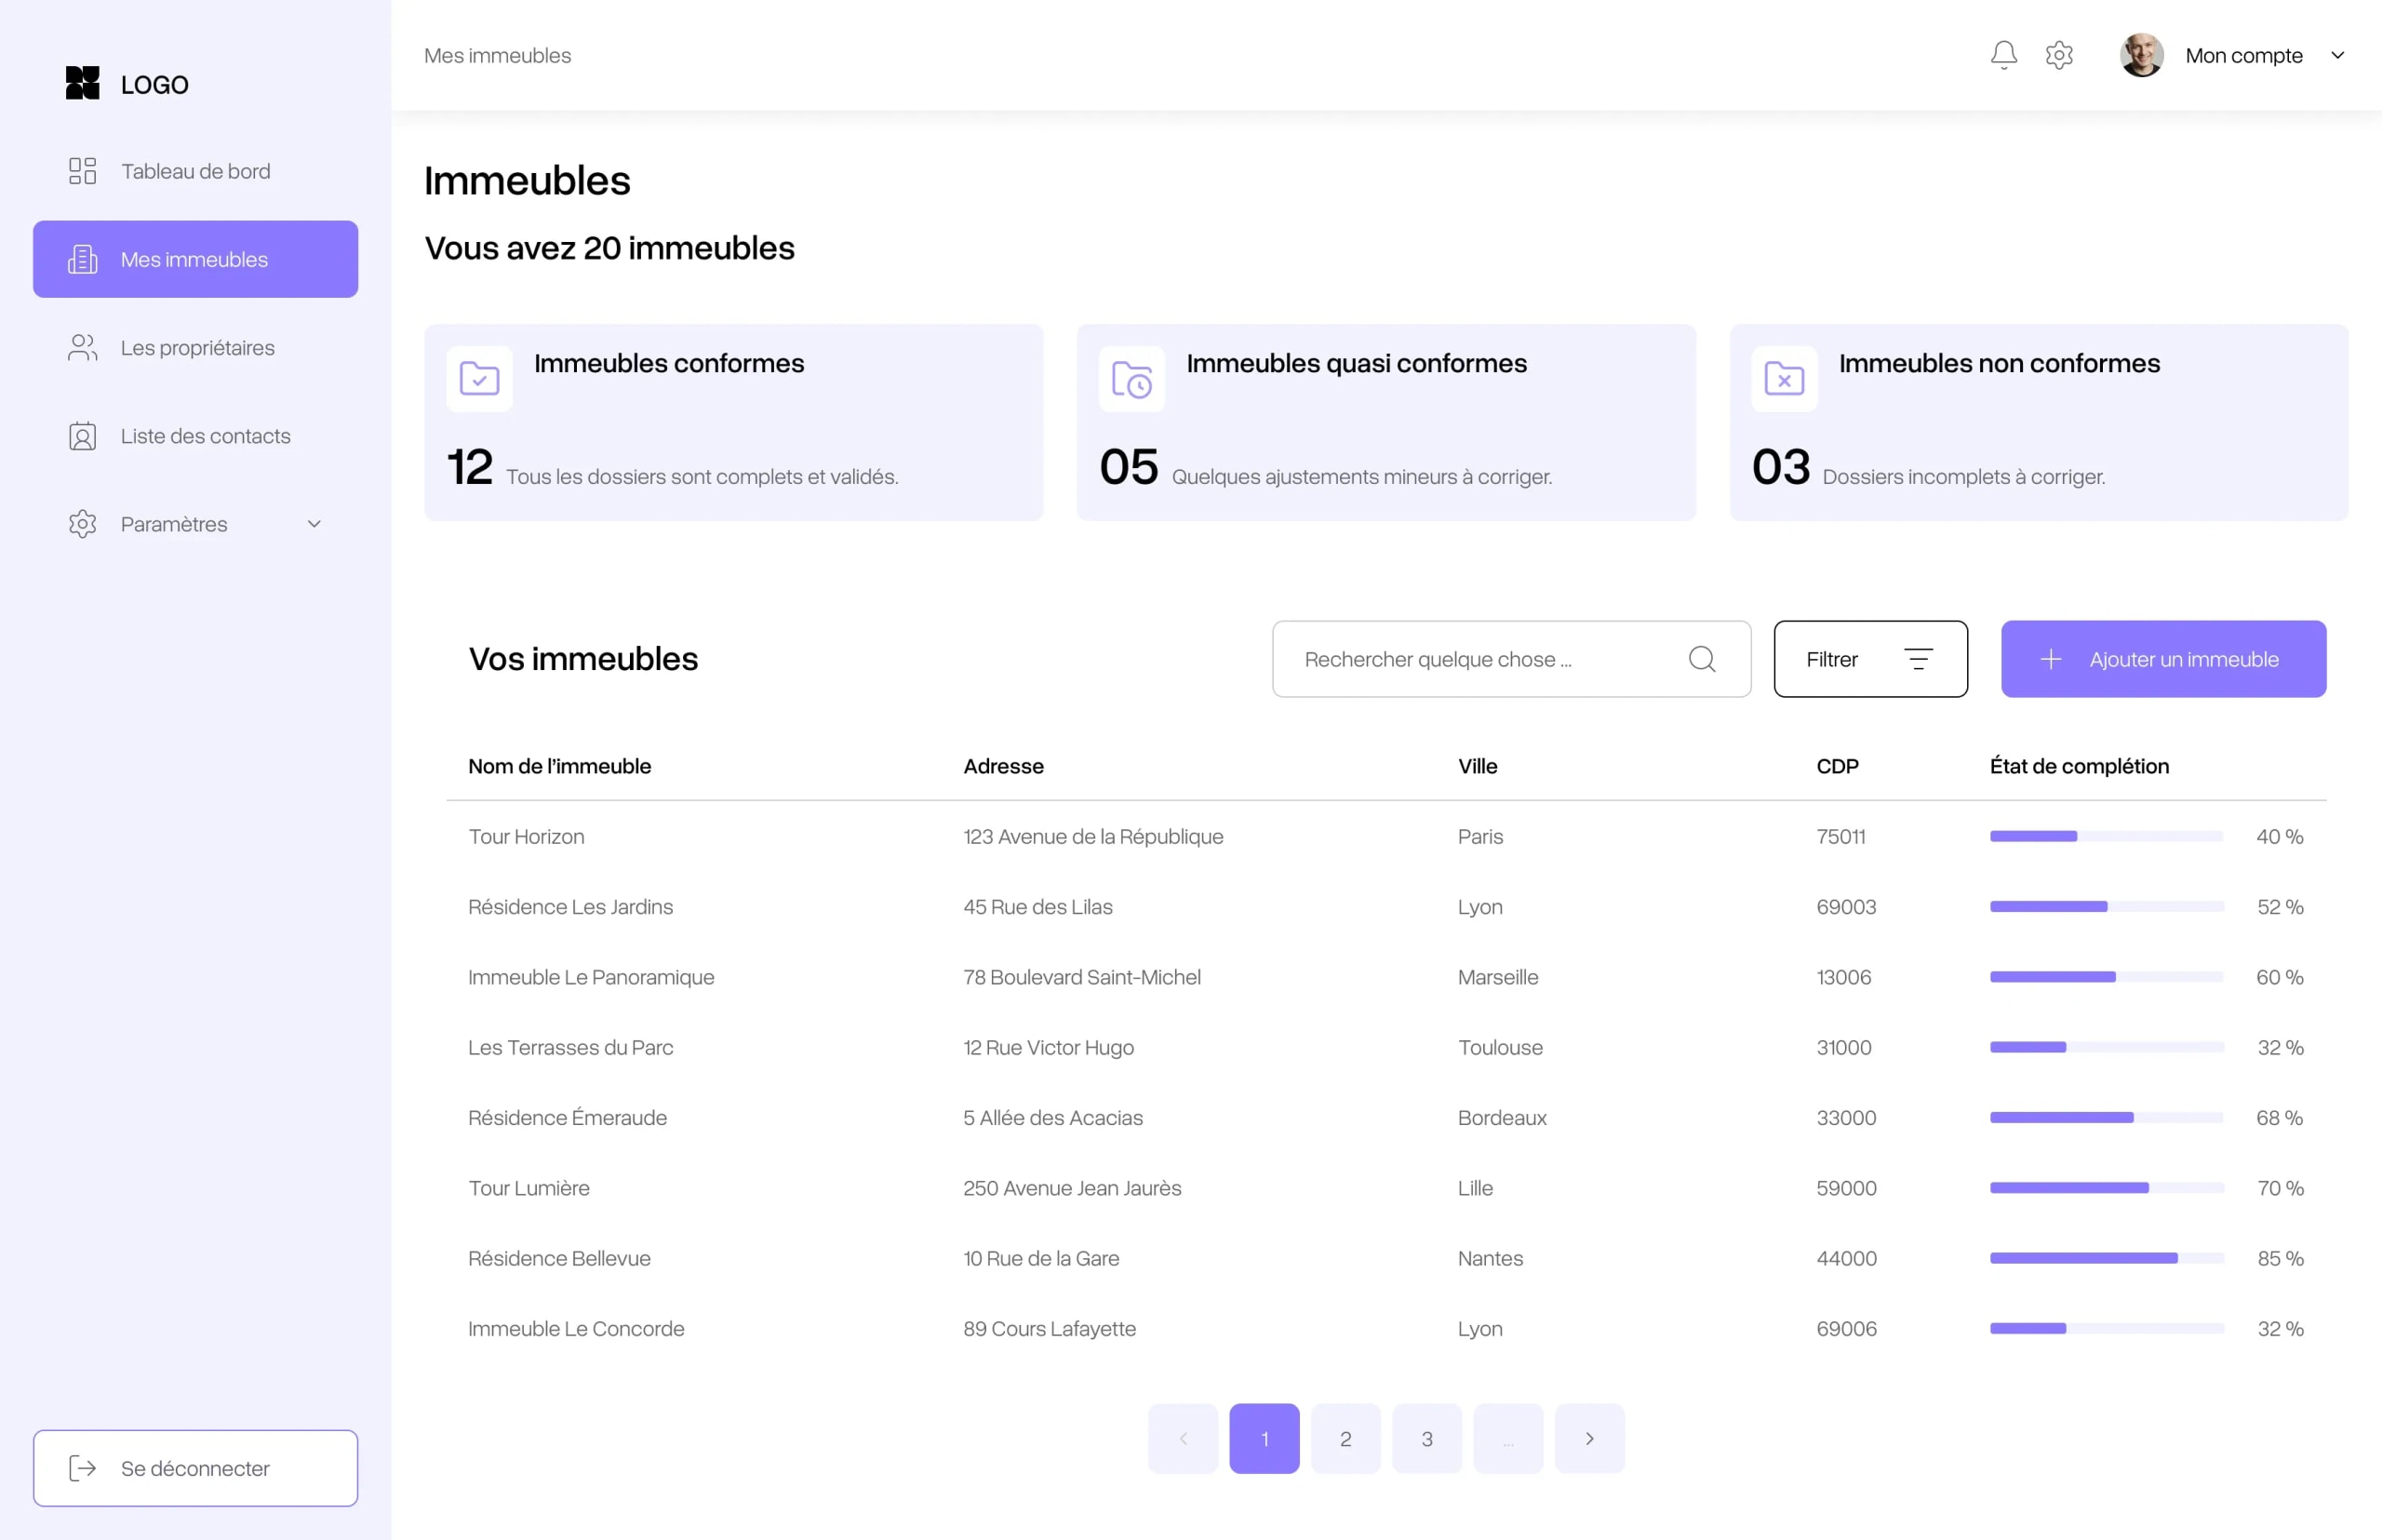Open the Mon compte account label
2382x1540 pixels.
(x=2243, y=55)
